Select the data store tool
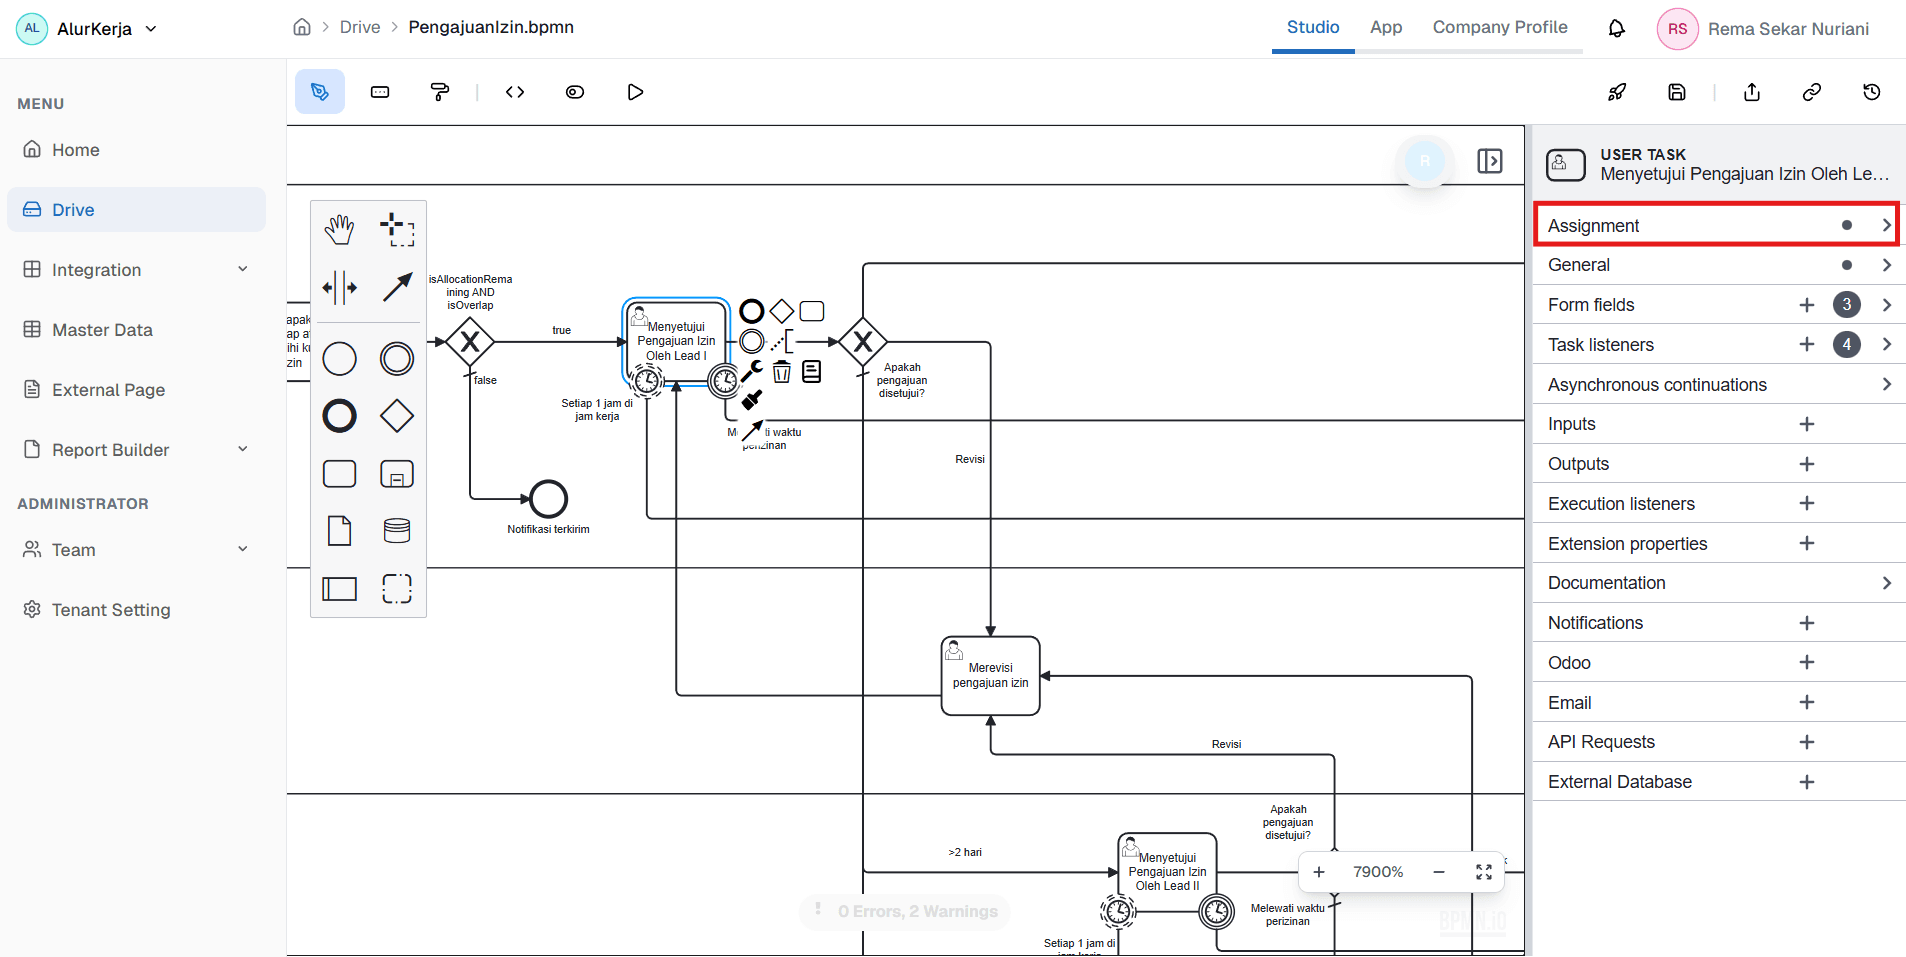1906x957 pixels. point(397,531)
